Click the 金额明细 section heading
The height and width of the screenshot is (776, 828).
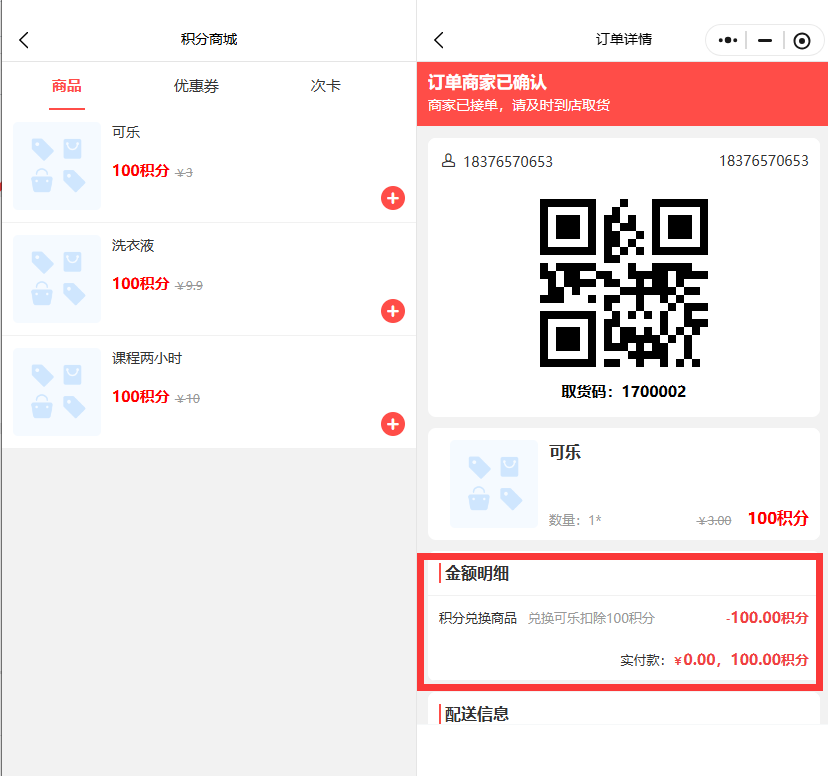(x=477, y=573)
